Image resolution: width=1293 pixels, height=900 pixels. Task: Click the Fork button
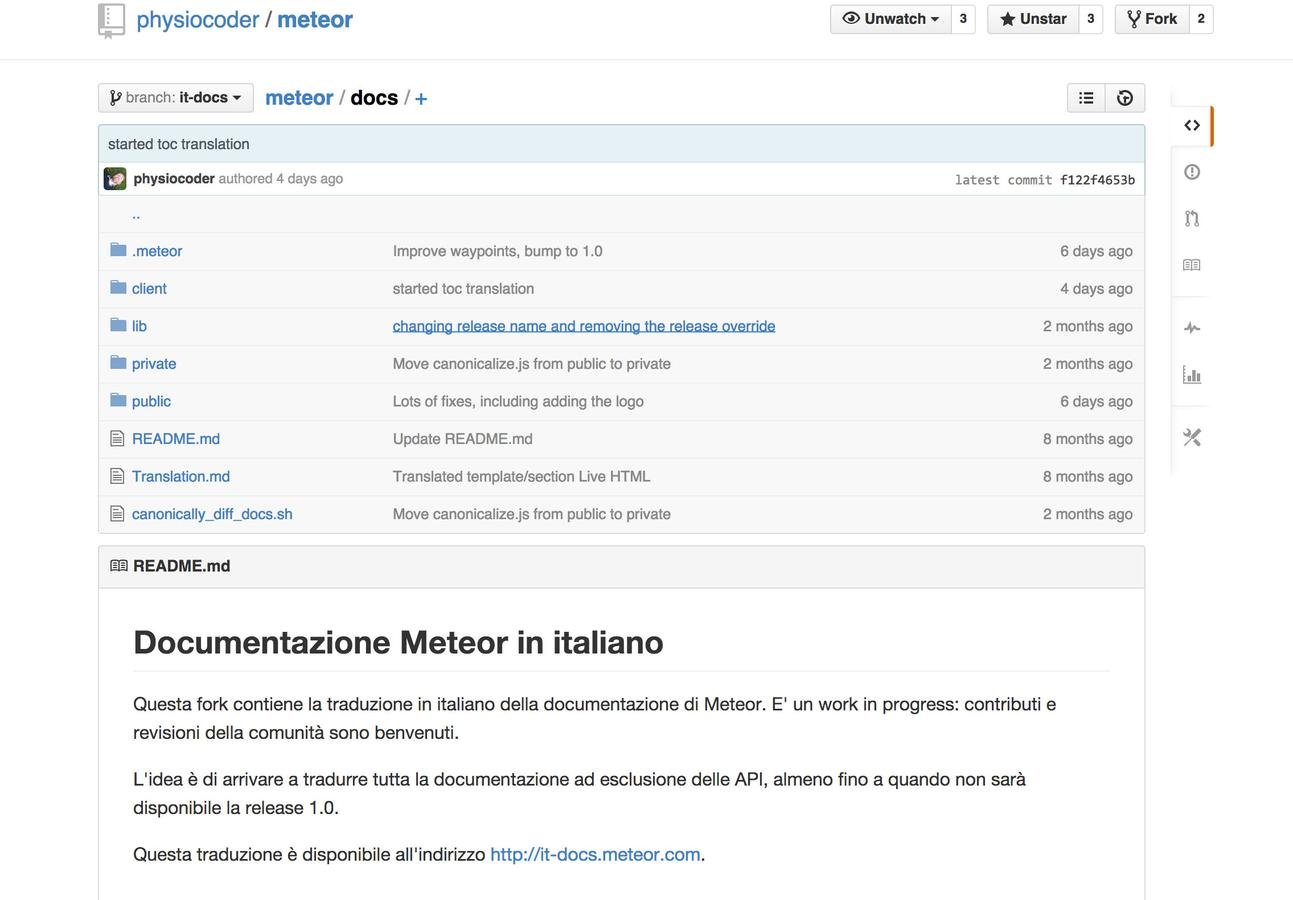tap(1152, 19)
